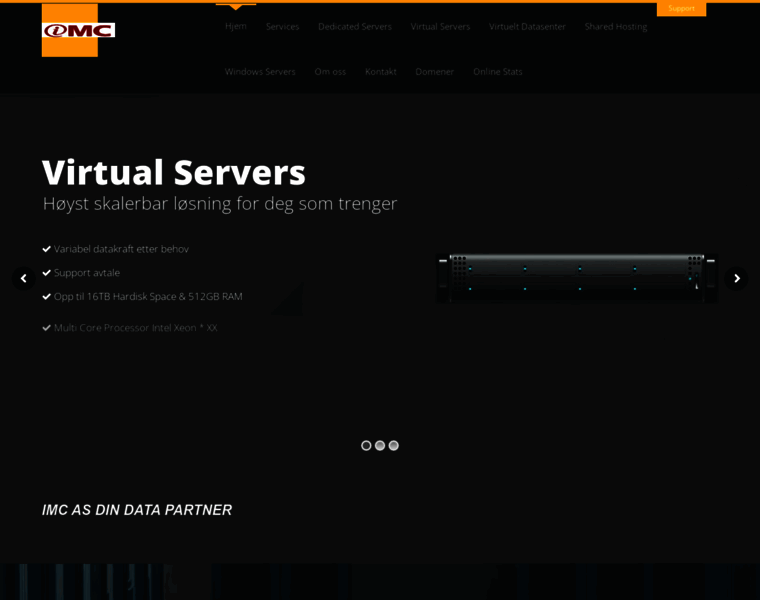Go to previous slide with left arrow

[x=23, y=278]
